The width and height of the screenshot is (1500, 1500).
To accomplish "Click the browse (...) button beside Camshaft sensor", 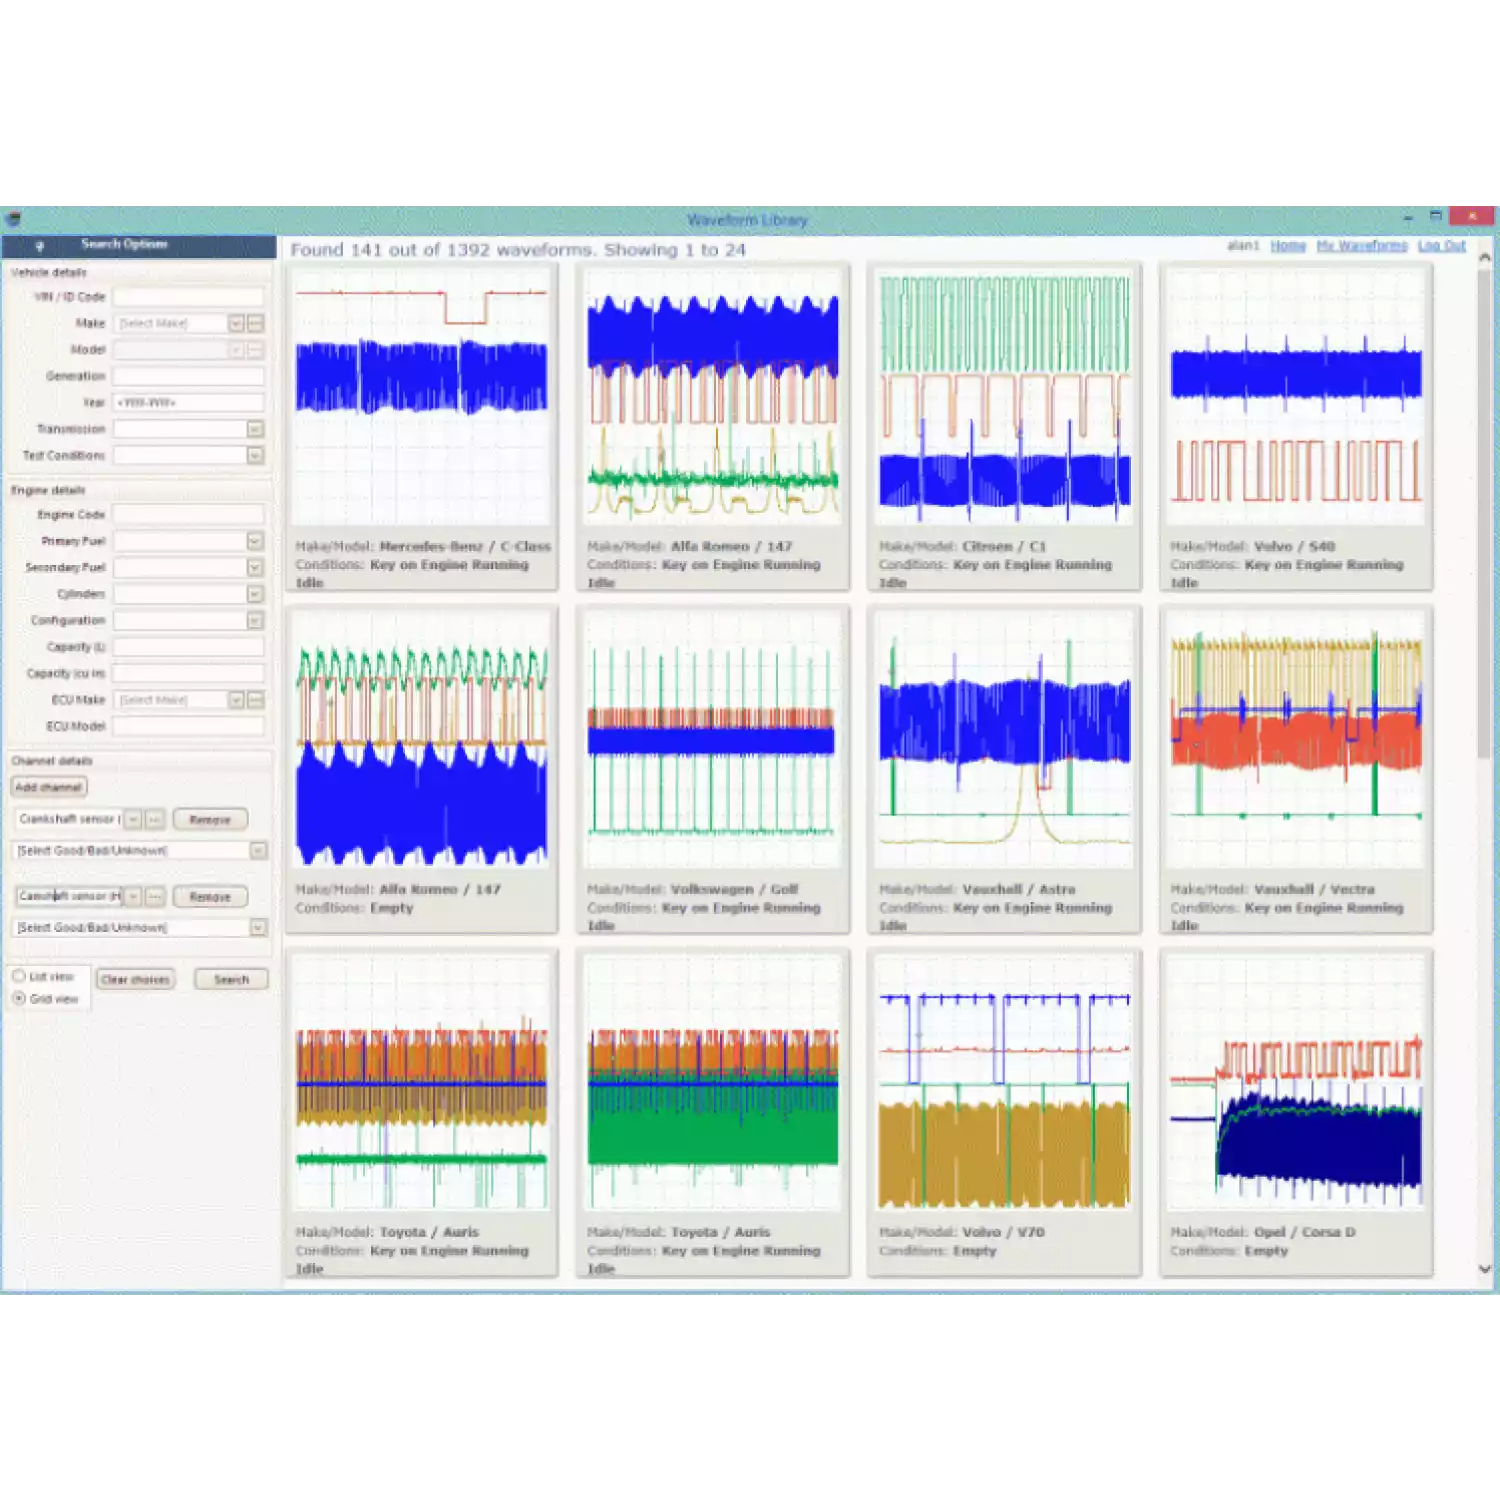I will [x=155, y=897].
